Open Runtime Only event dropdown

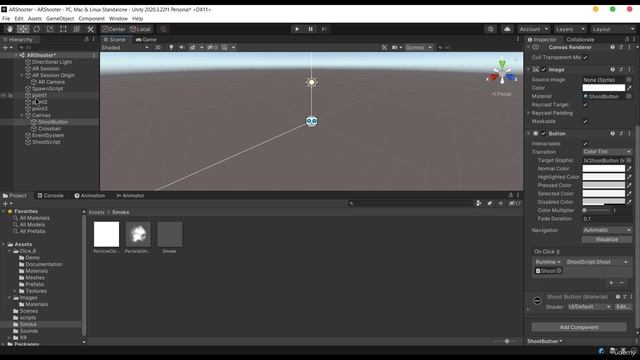tap(548, 262)
